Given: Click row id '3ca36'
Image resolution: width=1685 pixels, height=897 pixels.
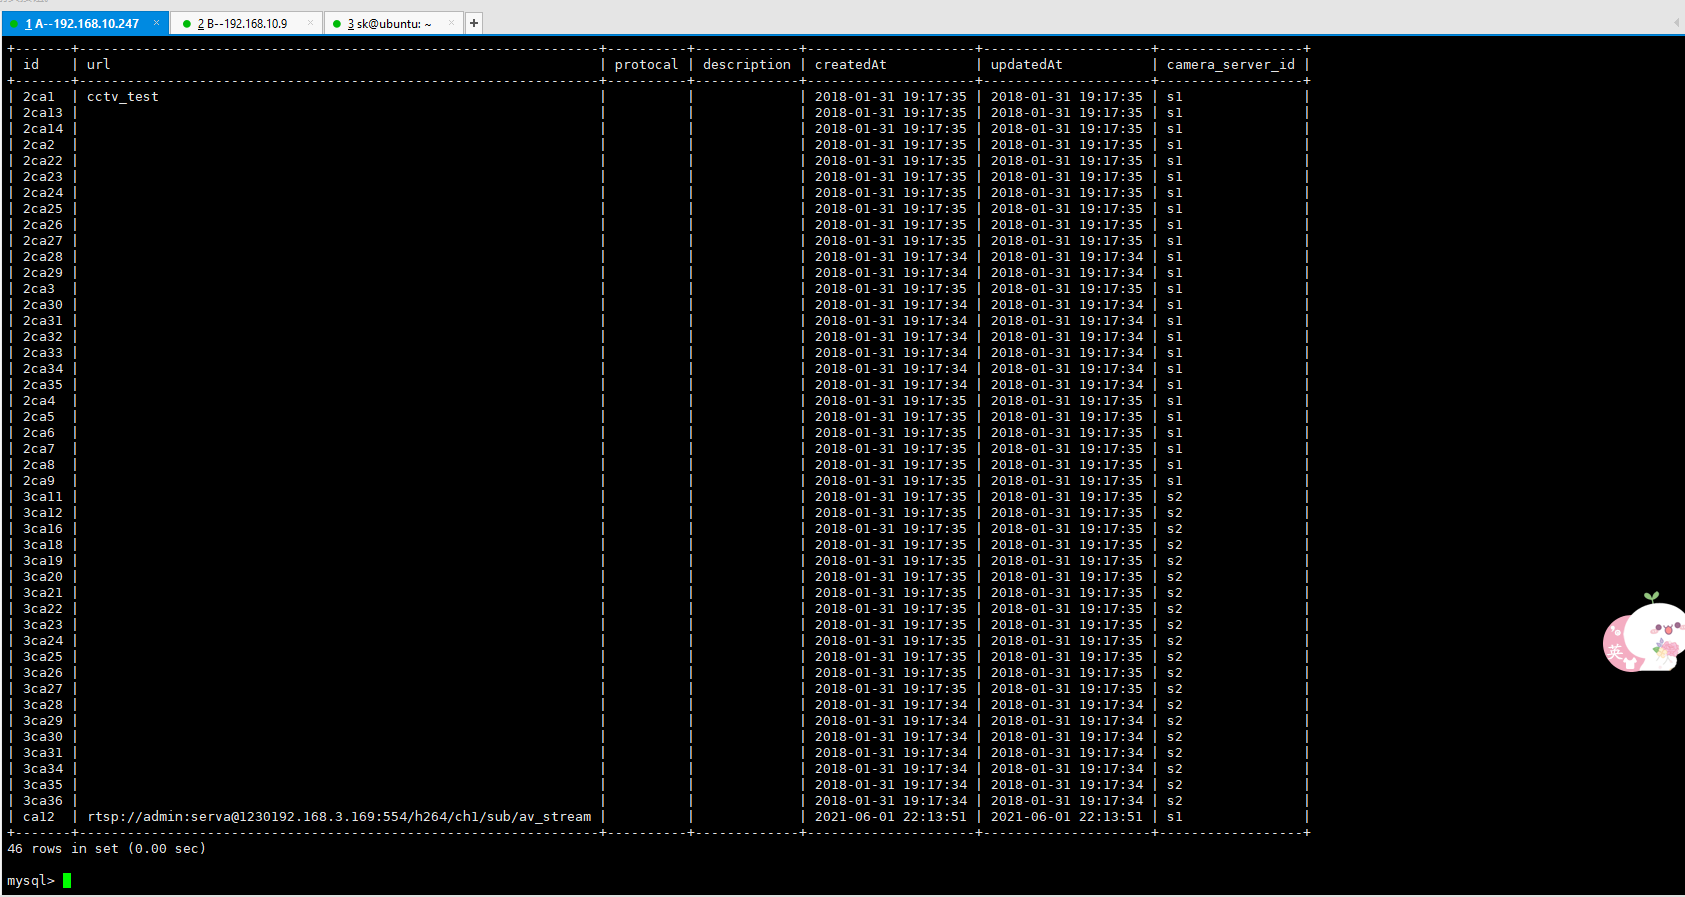Looking at the screenshot, I should [x=43, y=801].
